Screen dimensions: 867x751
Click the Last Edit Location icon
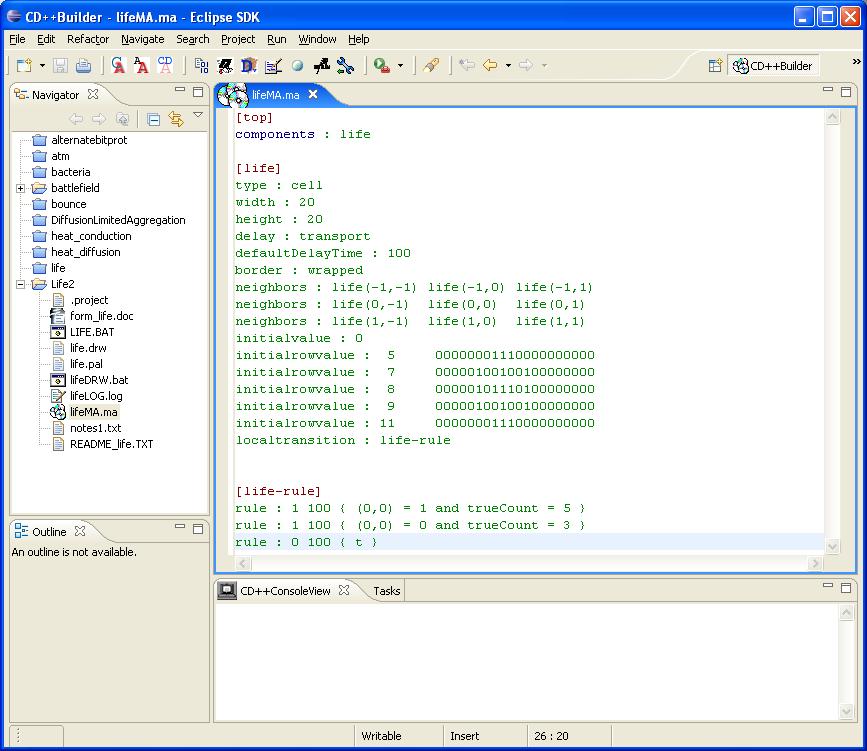467,65
